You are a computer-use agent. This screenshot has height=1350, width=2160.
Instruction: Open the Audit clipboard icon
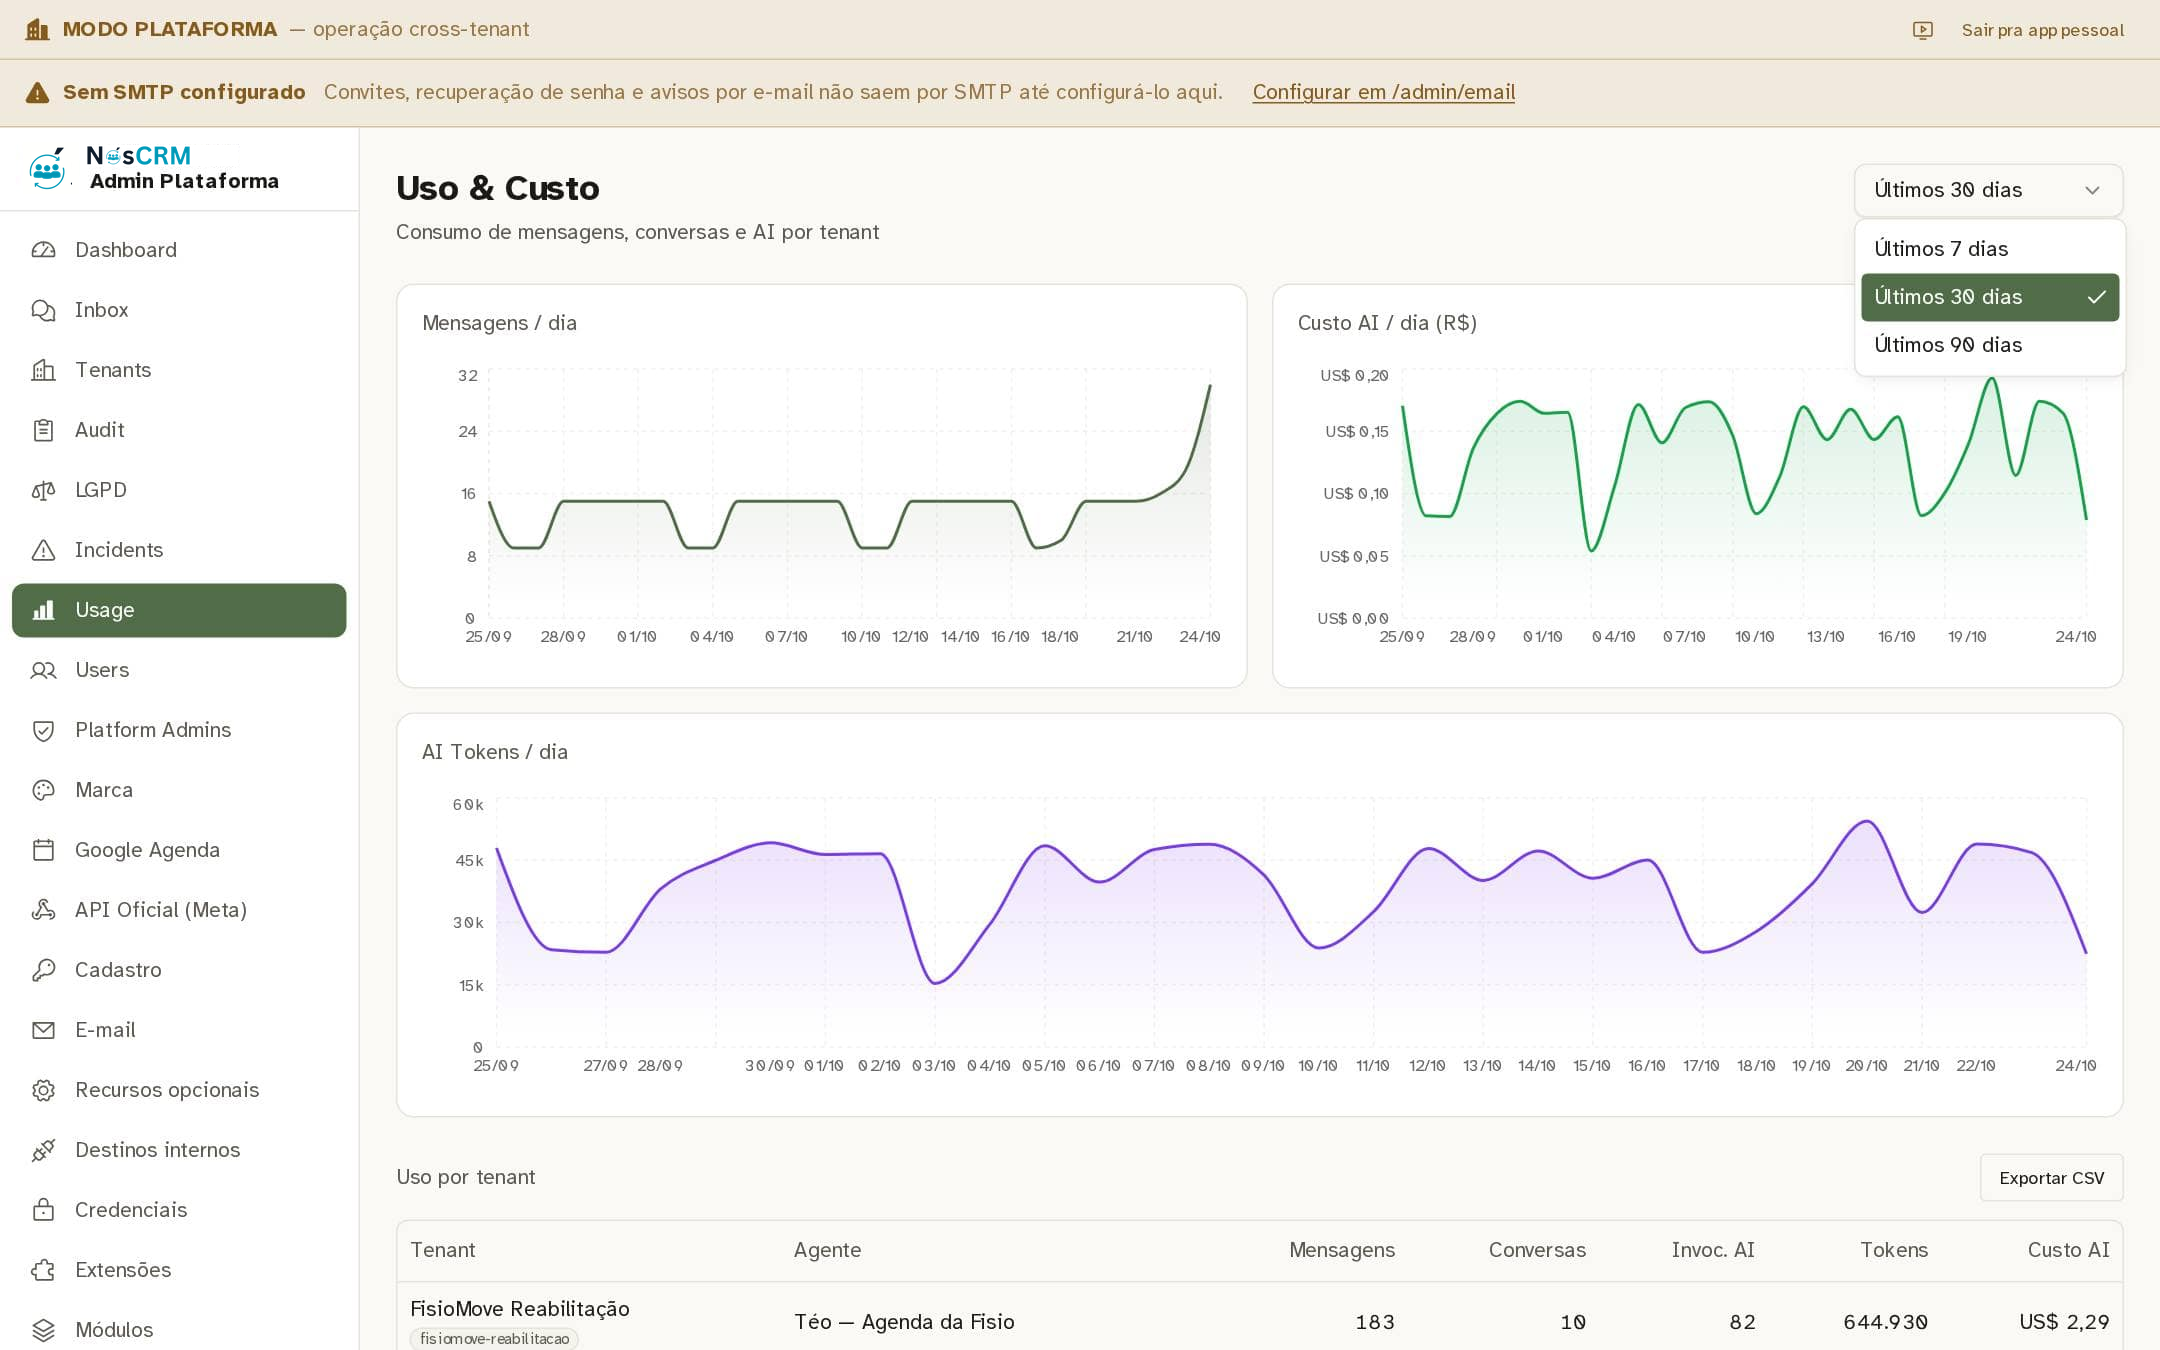tap(43, 430)
